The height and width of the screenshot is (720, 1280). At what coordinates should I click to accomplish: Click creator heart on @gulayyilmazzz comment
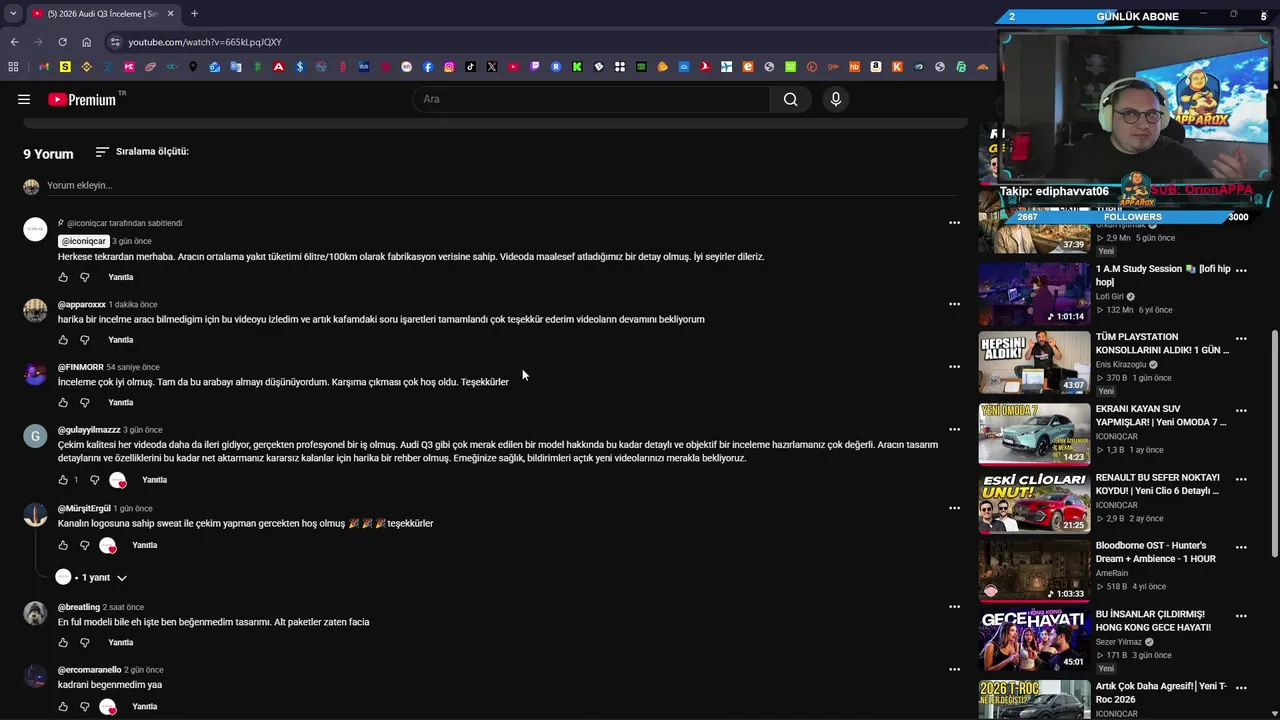pyautogui.click(x=118, y=480)
